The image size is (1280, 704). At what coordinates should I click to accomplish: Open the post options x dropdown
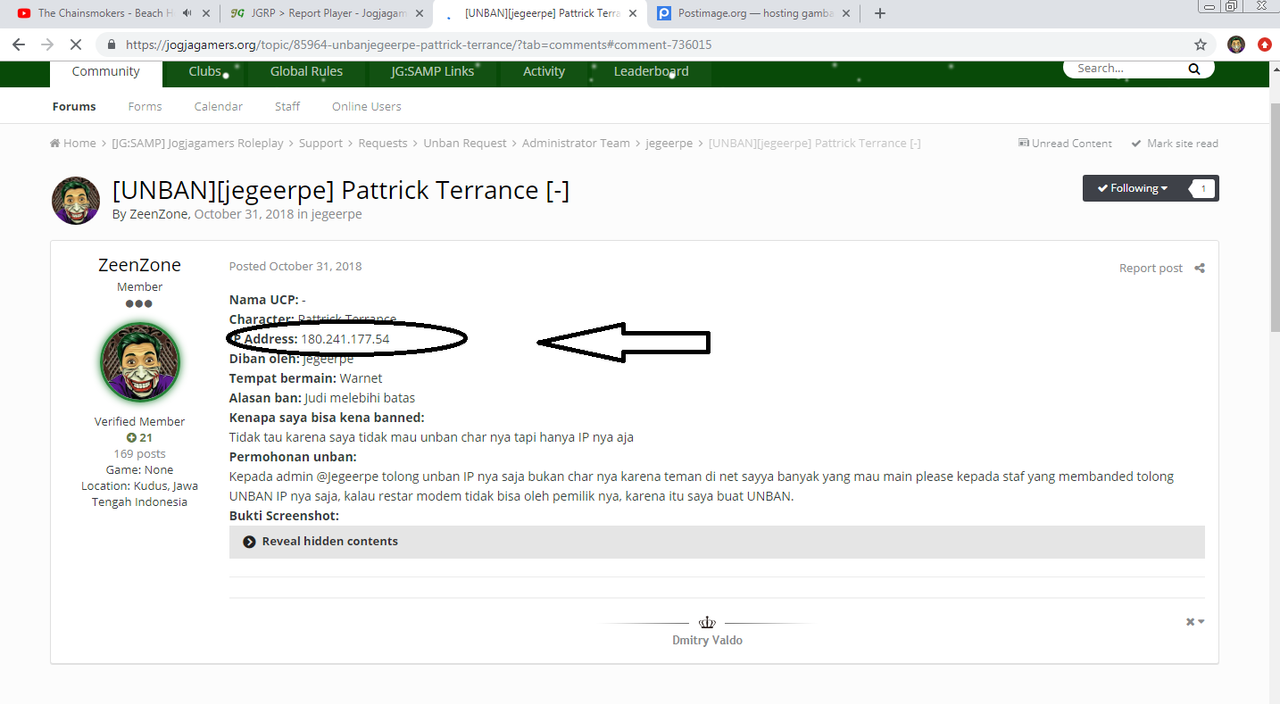[1195, 622]
